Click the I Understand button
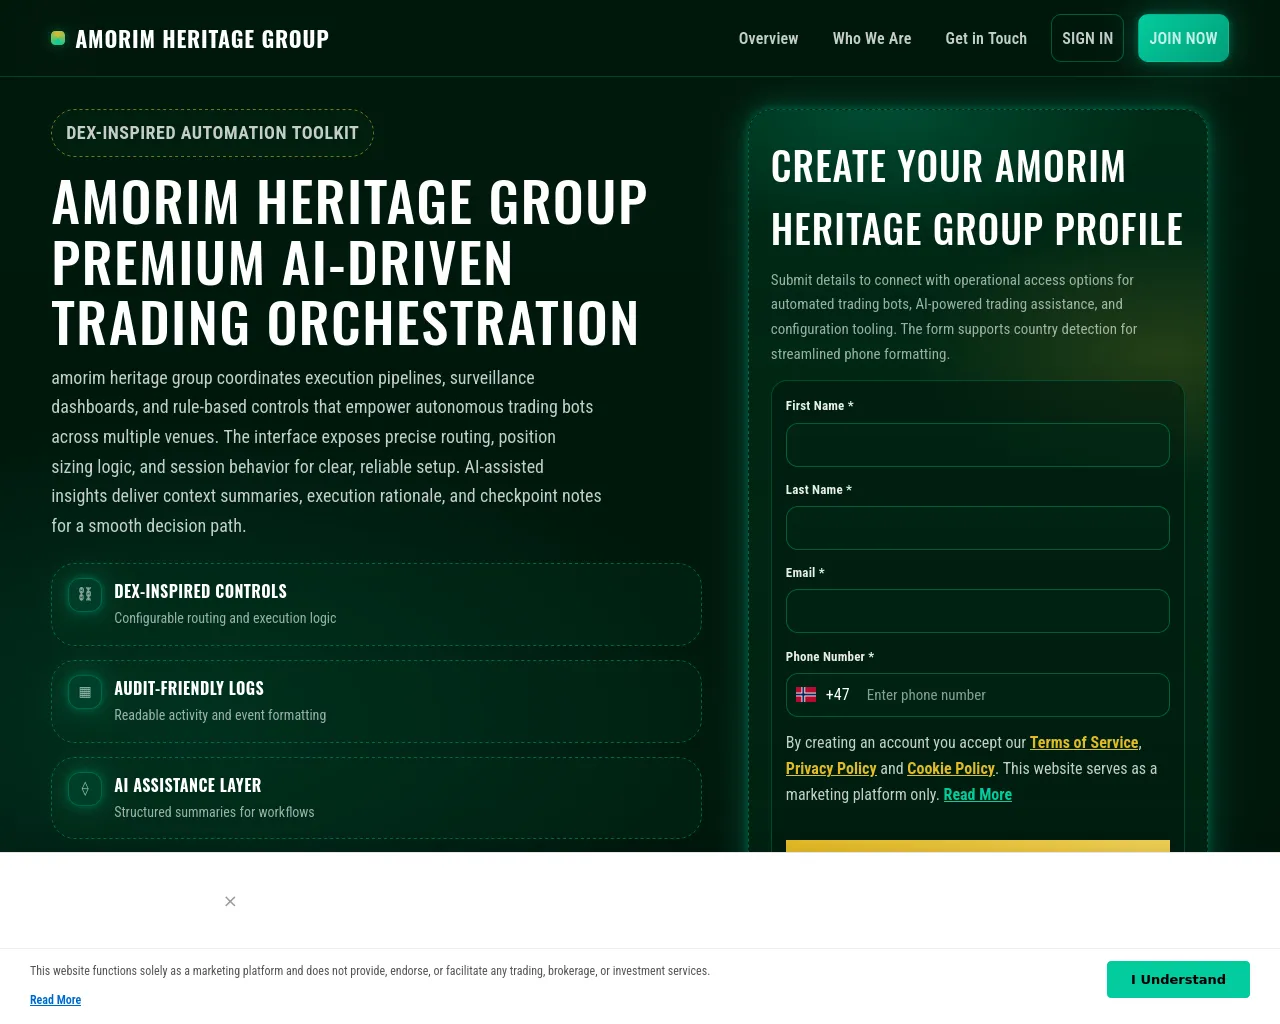This screenshot has width=1280, height=1024. point(1178,979)
